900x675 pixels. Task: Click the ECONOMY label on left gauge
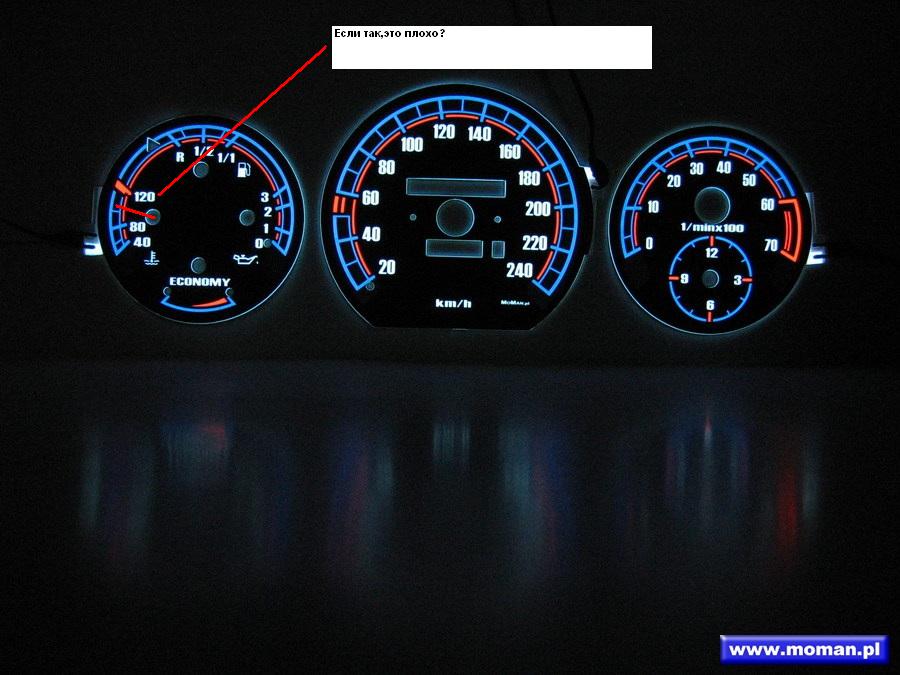(x=199, y=281)
